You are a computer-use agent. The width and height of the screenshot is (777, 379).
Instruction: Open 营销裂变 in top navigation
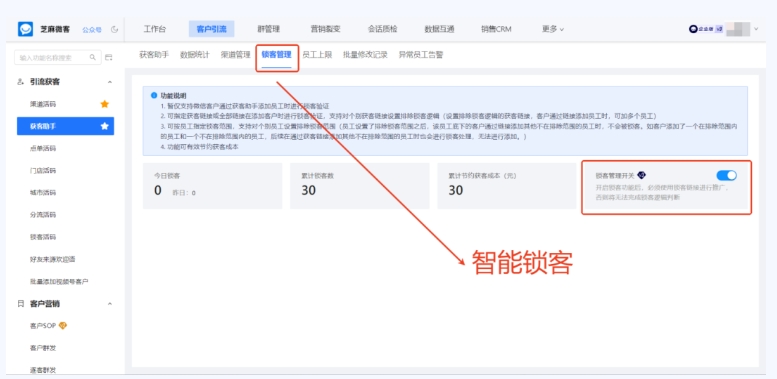326,29
